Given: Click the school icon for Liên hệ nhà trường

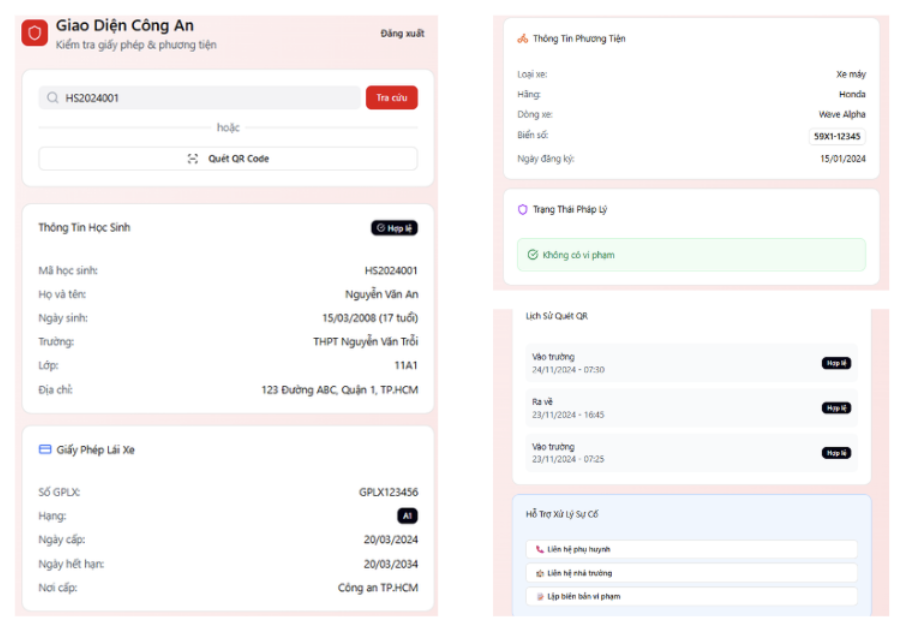Looking at the screenshot, I should click(x=540, y=573).
